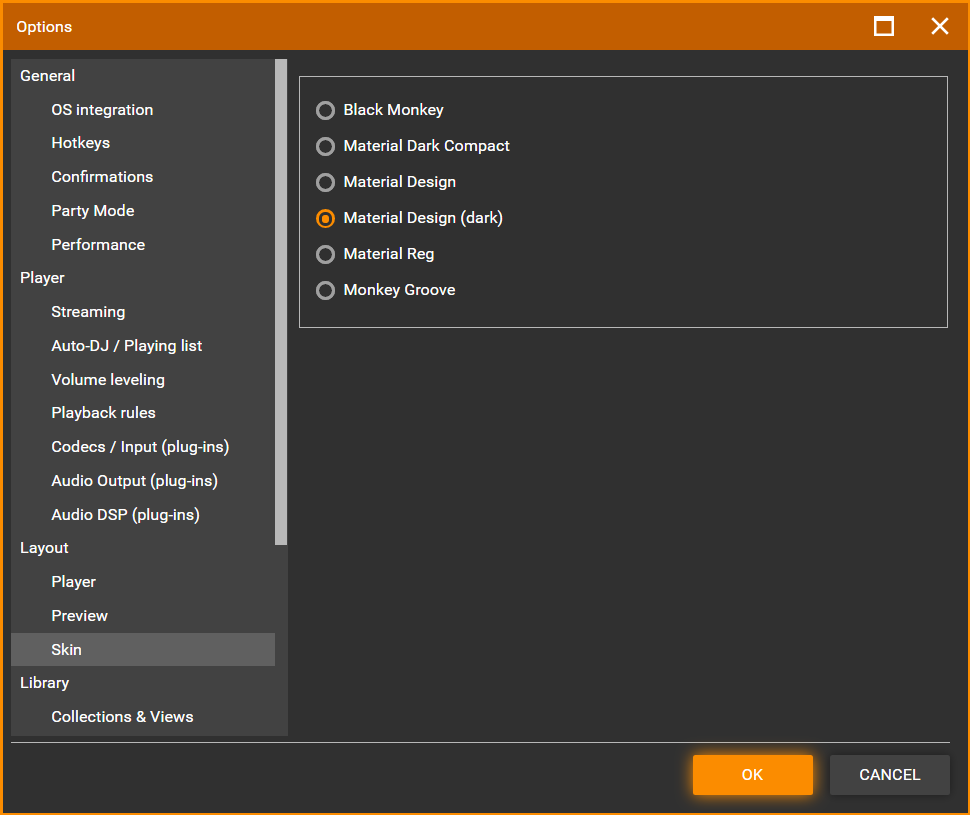
Task: Open Auto-DJ / Playing list settings
Action: point(127,346)
